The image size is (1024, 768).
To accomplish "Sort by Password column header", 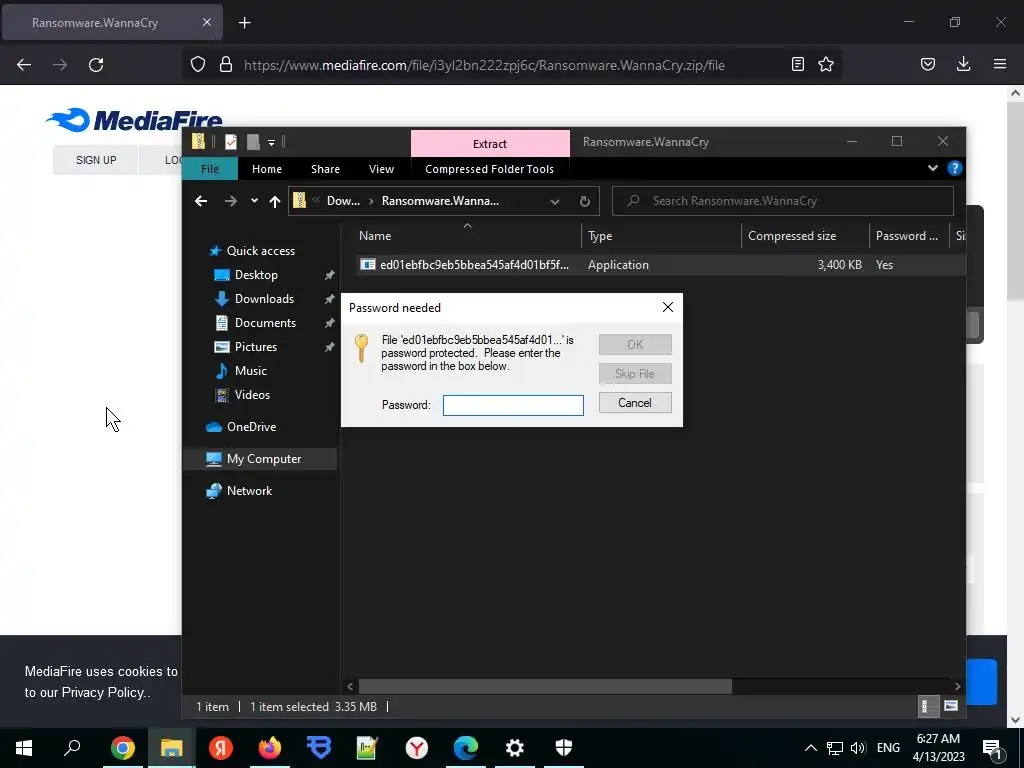I will click(908, 236).
